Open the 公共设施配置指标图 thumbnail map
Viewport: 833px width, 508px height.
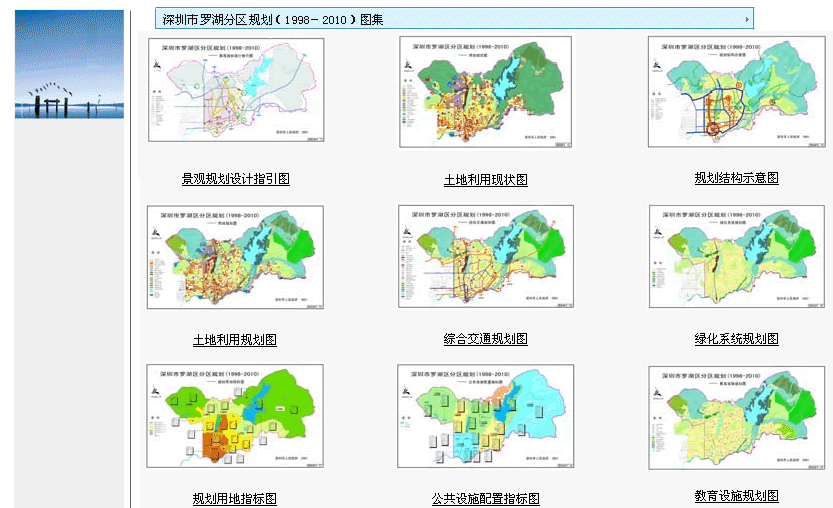[x=486, y=417]
